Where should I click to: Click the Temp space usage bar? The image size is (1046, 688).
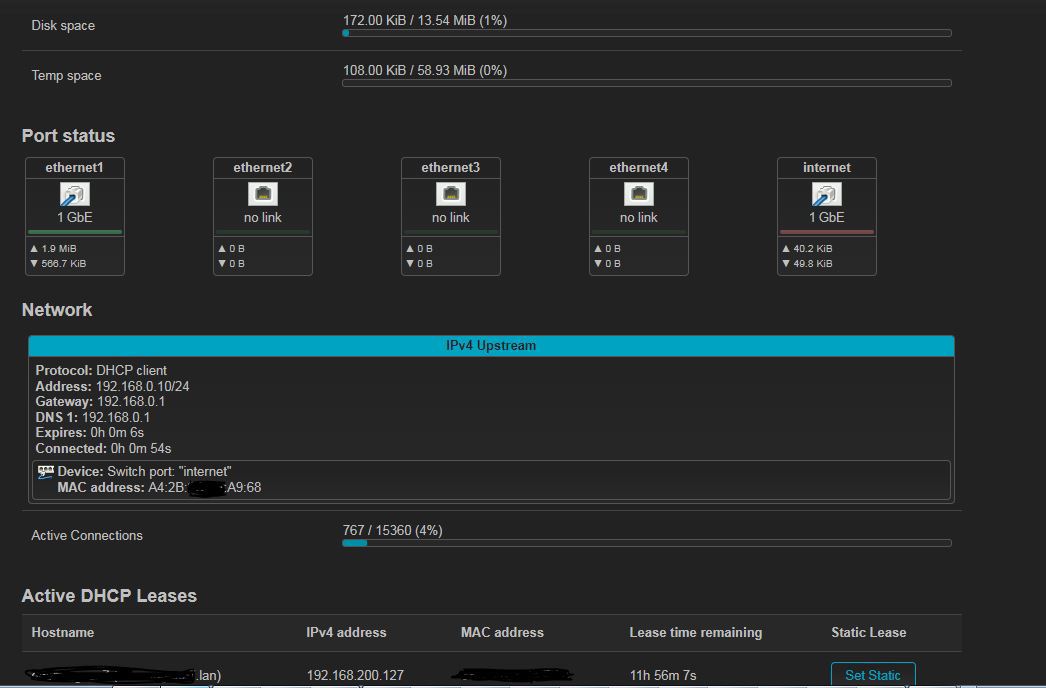[646, 83]
